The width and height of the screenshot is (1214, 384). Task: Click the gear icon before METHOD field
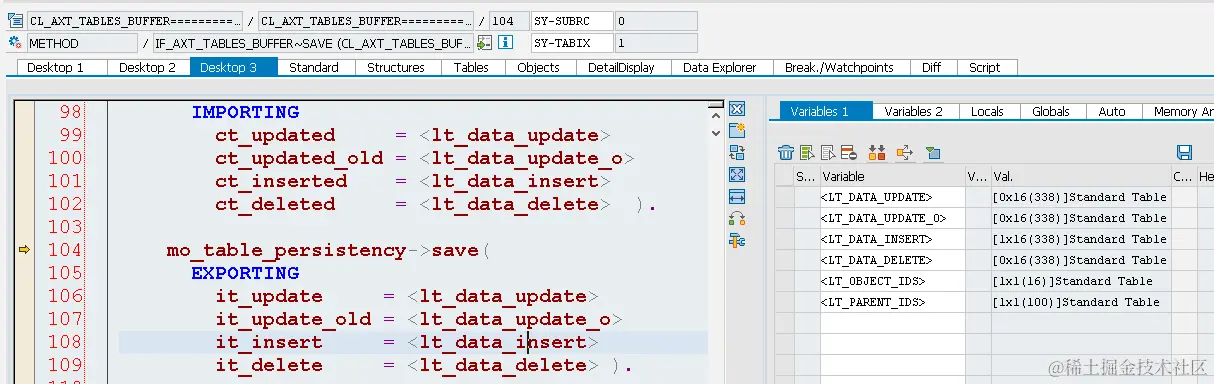(x=14, y=43)
